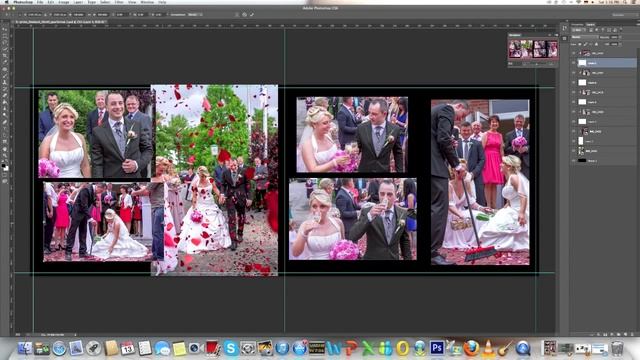Open the File menu

coord(40,2)
